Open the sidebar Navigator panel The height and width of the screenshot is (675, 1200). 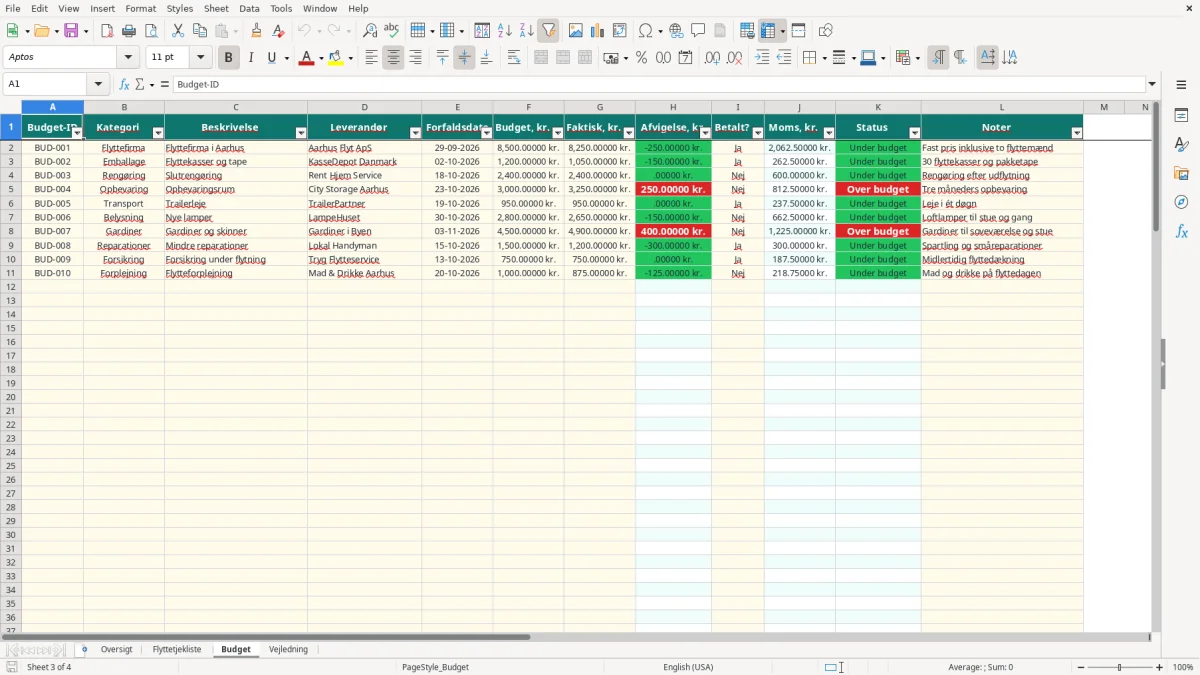[x=1181, y=202]
